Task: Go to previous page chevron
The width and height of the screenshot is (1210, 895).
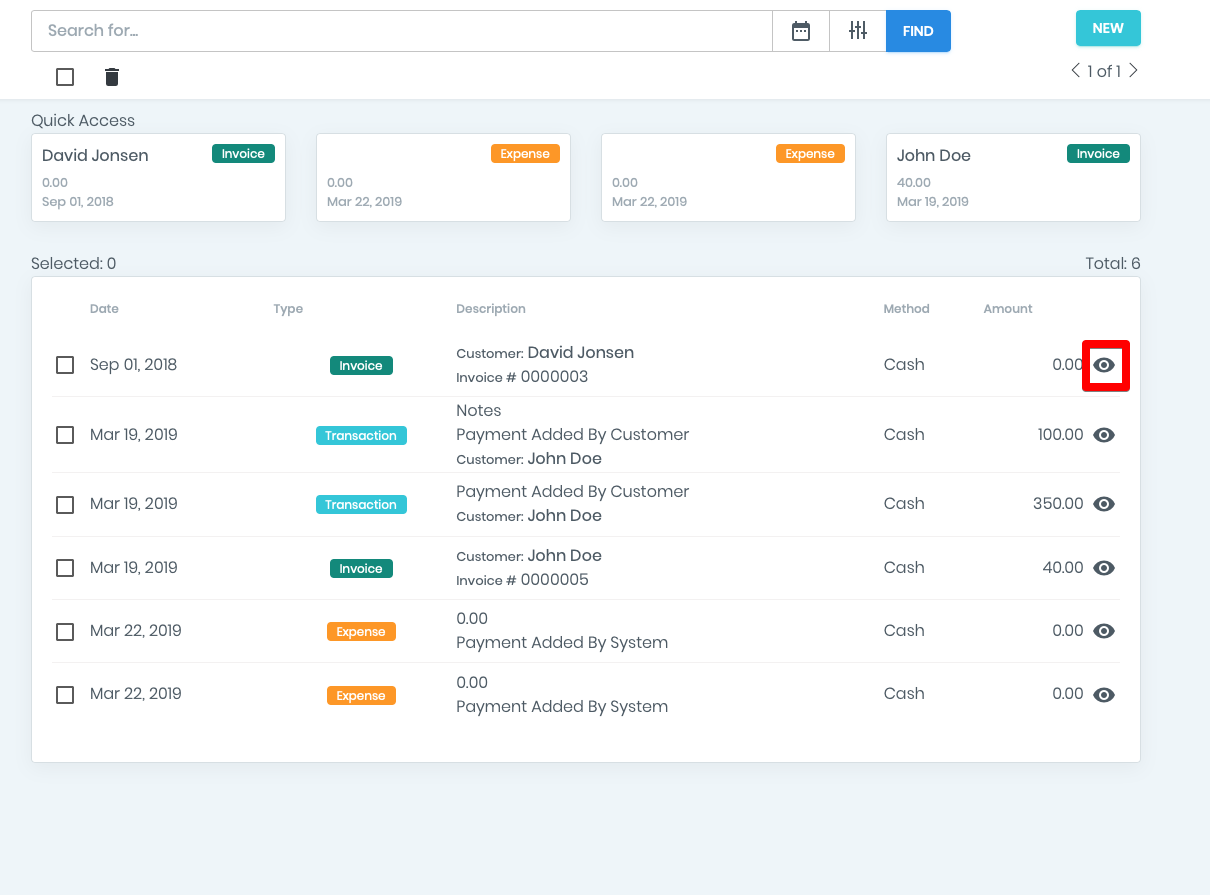Action: pos(1076,70)
